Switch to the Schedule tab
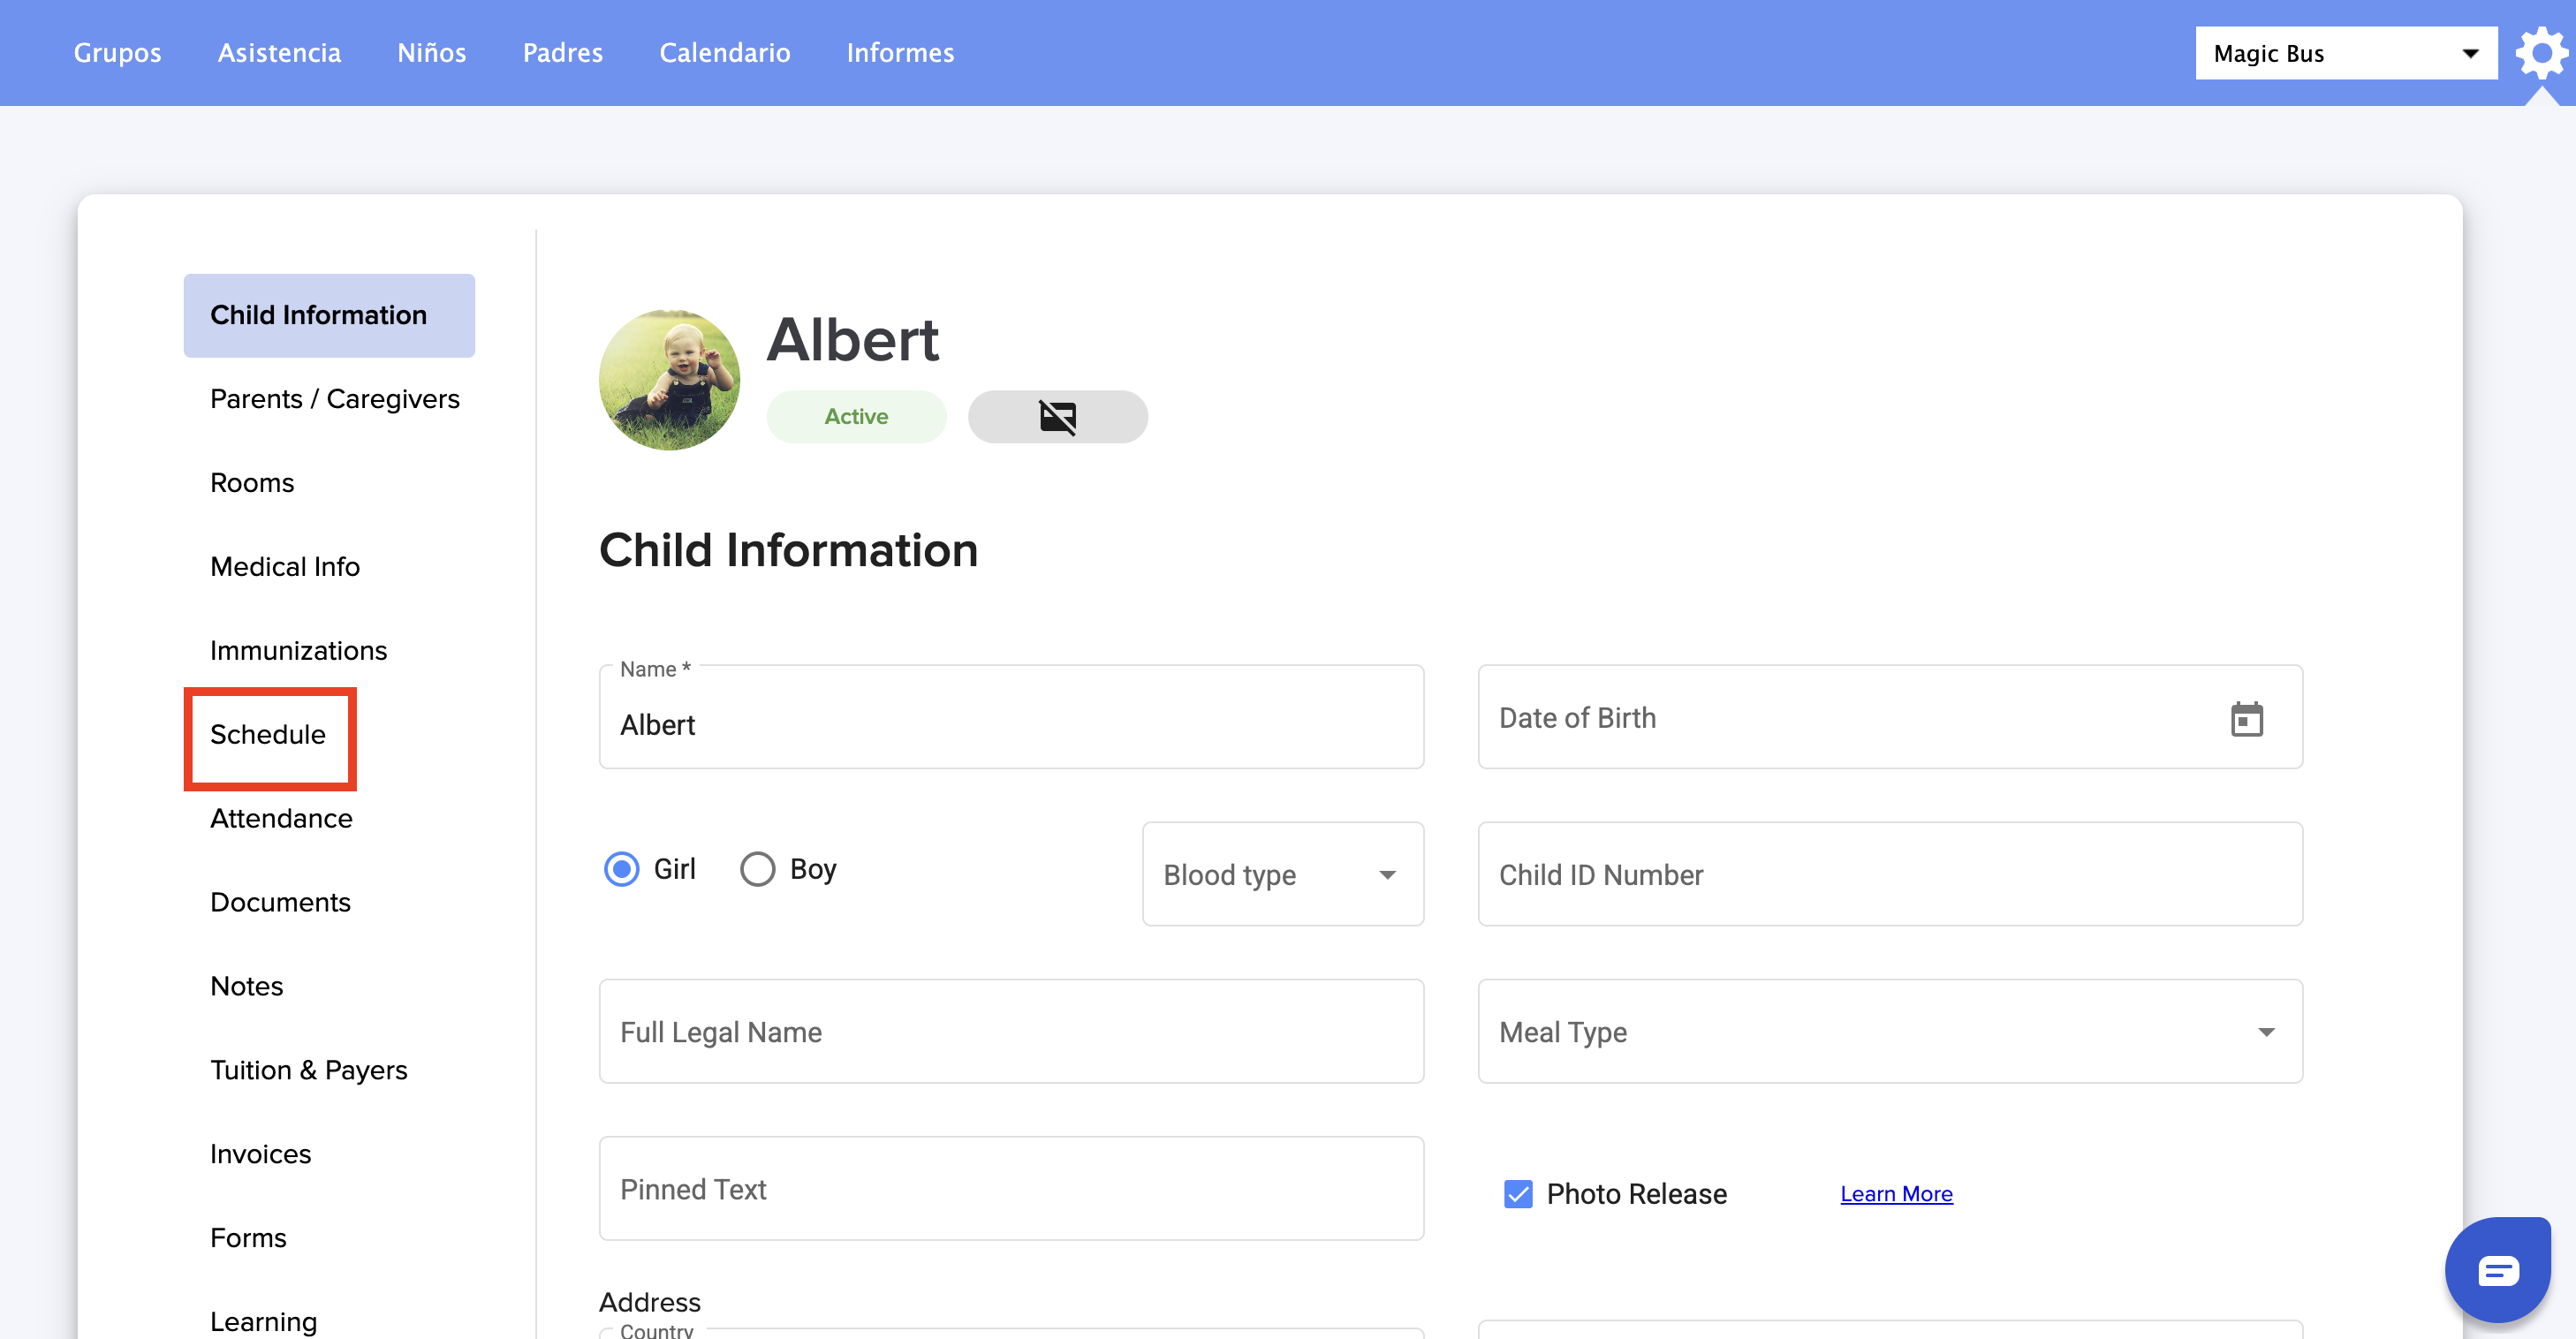Viewport: 2576px width, 1339px height. click(268, 735)
